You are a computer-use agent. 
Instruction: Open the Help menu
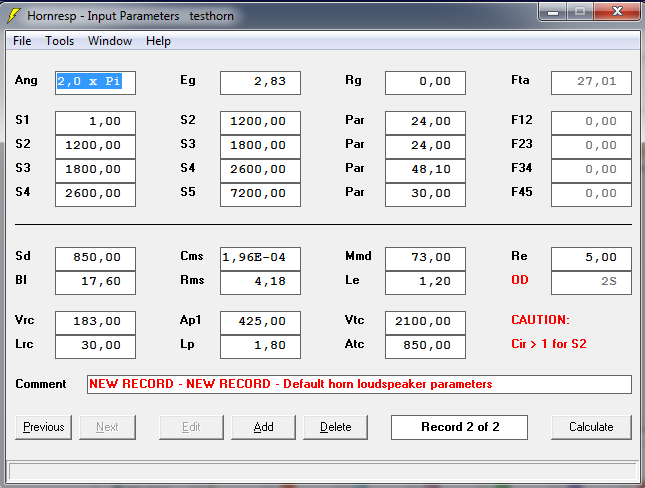point(158,41)
